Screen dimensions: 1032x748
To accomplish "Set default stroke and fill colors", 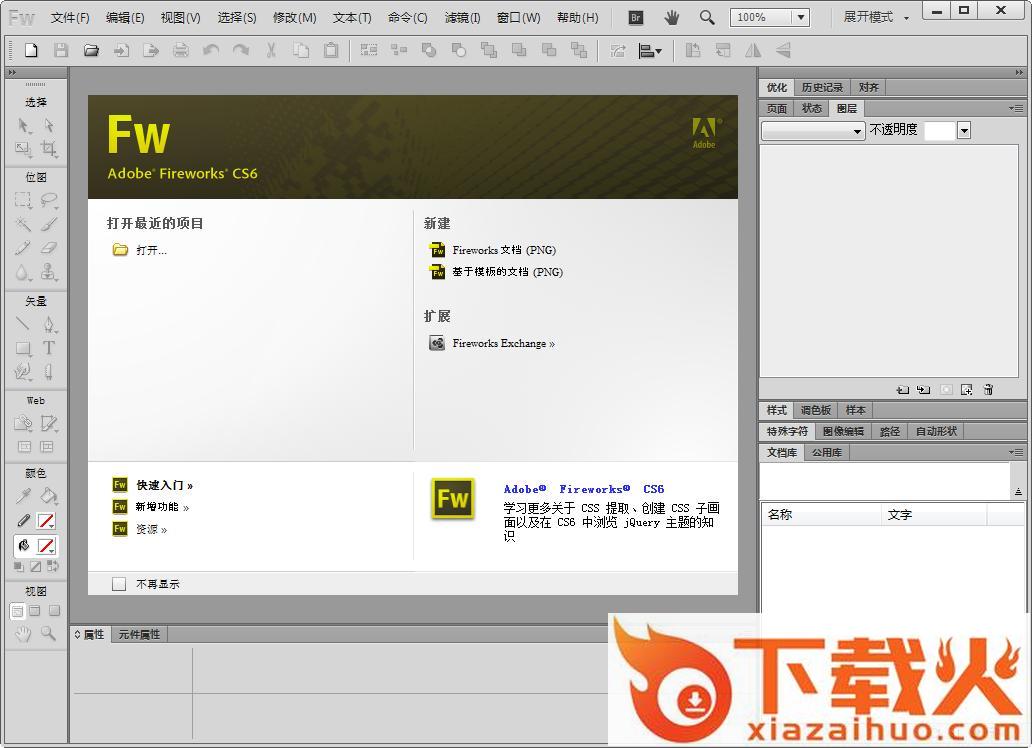I will 19,566.
